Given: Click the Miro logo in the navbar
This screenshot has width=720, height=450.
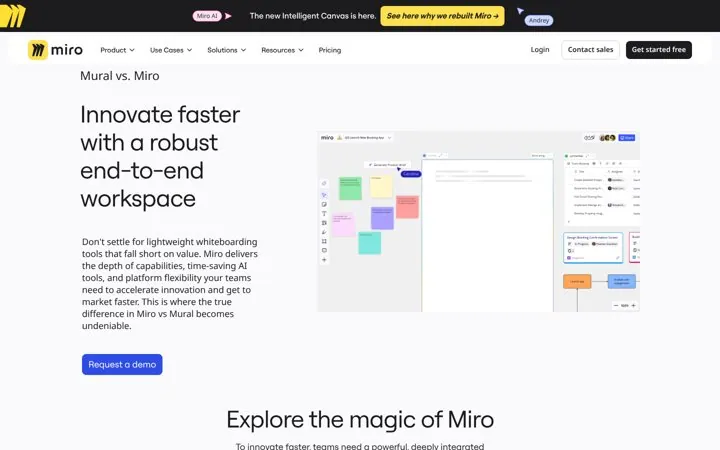Looking at the screenshot, I should [x=55, y=50].
